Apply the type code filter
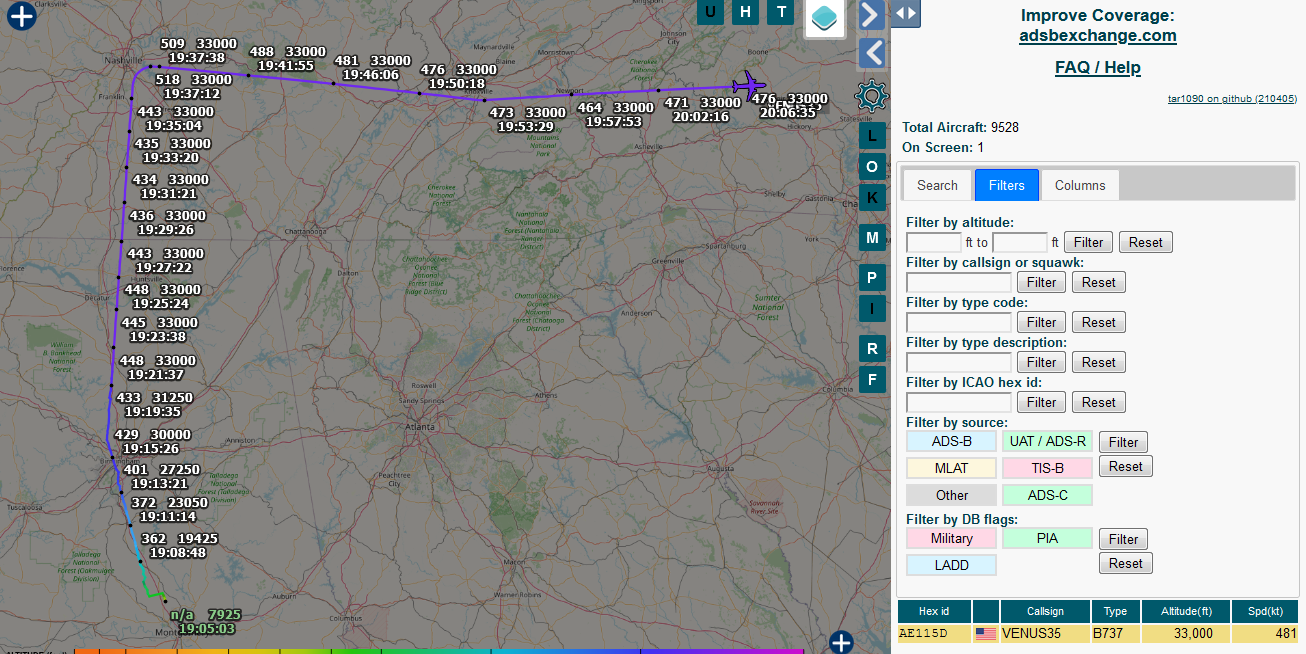 click(1041, 322)
